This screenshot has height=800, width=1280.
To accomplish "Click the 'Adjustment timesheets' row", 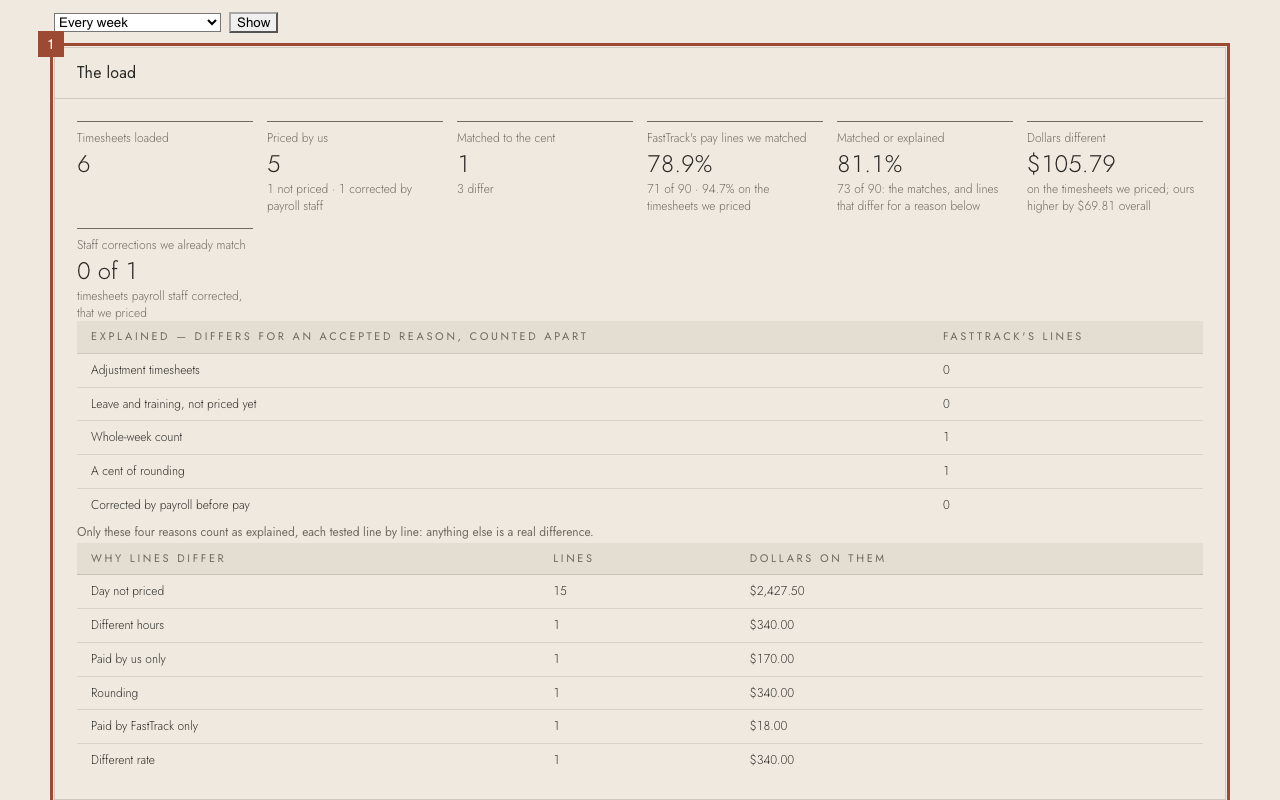I will (640, 370).
